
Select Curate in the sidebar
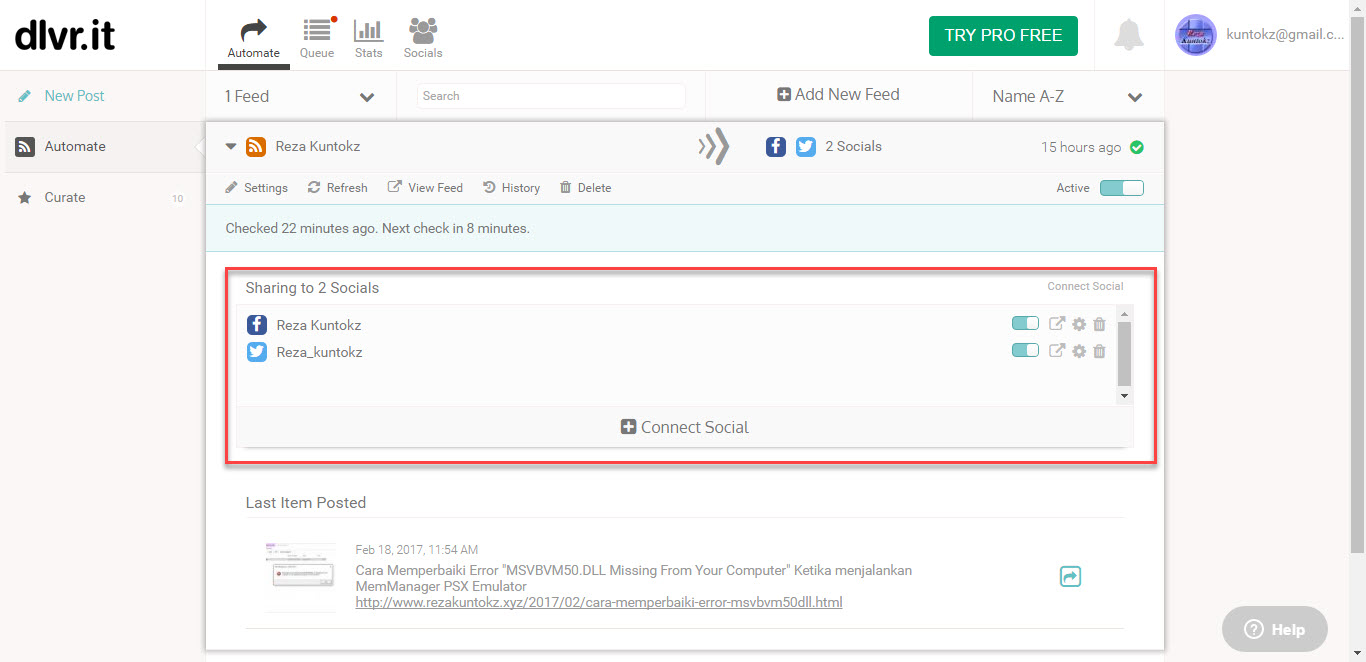(64, 197)
